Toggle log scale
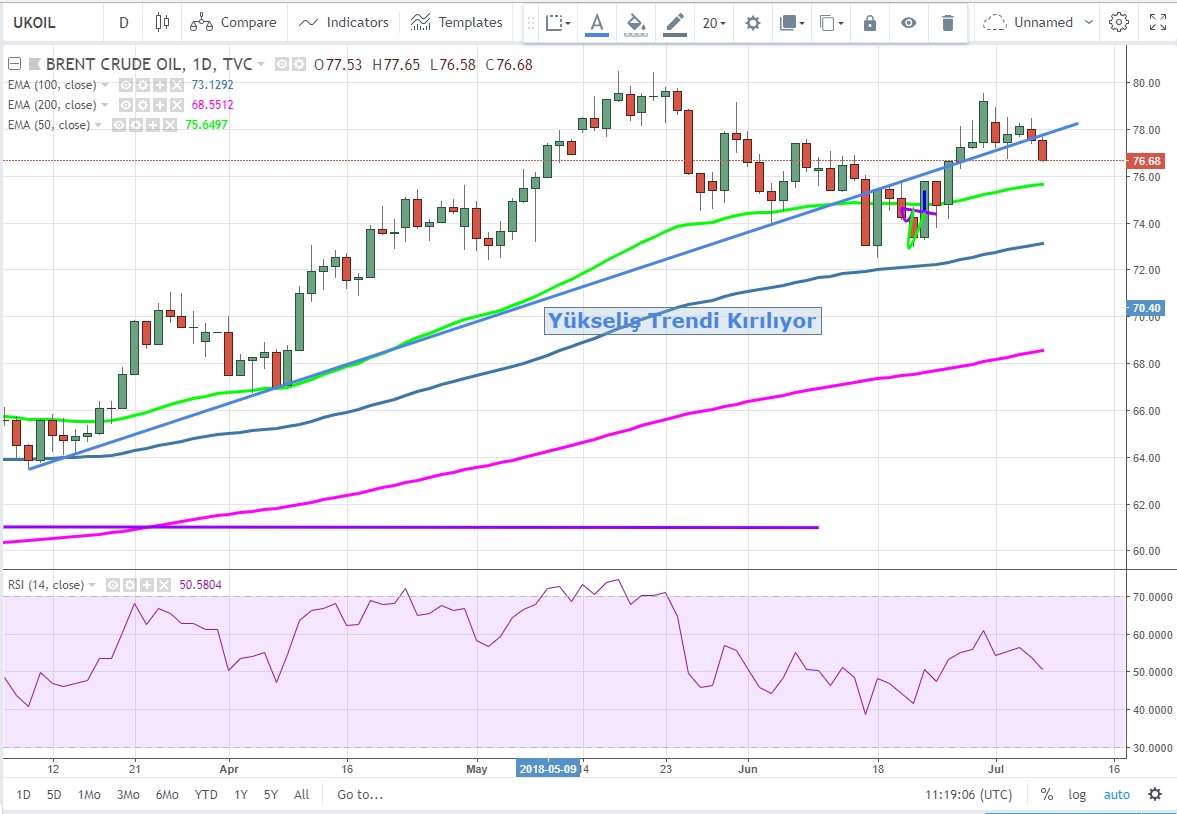Viewport: 1177px width, 814px height. point(1077,794)
